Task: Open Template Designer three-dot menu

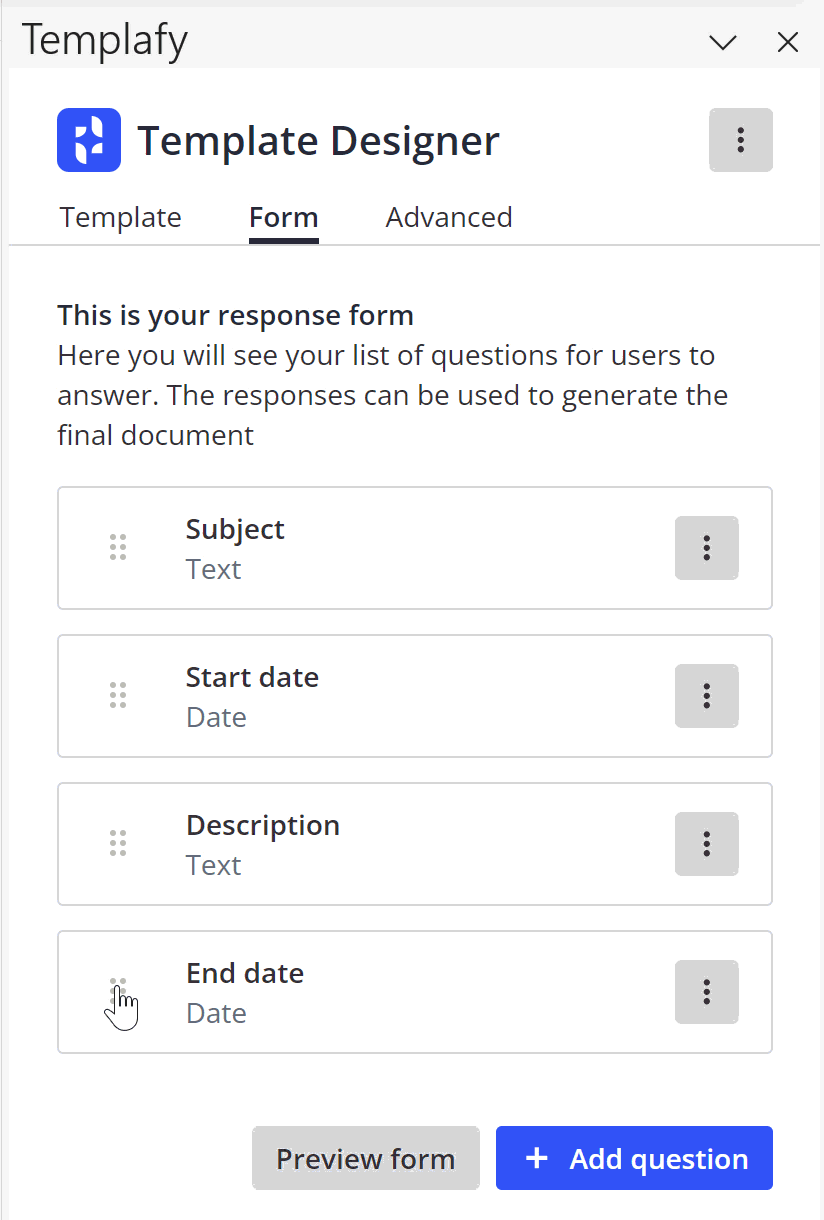Action: [x=741, y=140]
